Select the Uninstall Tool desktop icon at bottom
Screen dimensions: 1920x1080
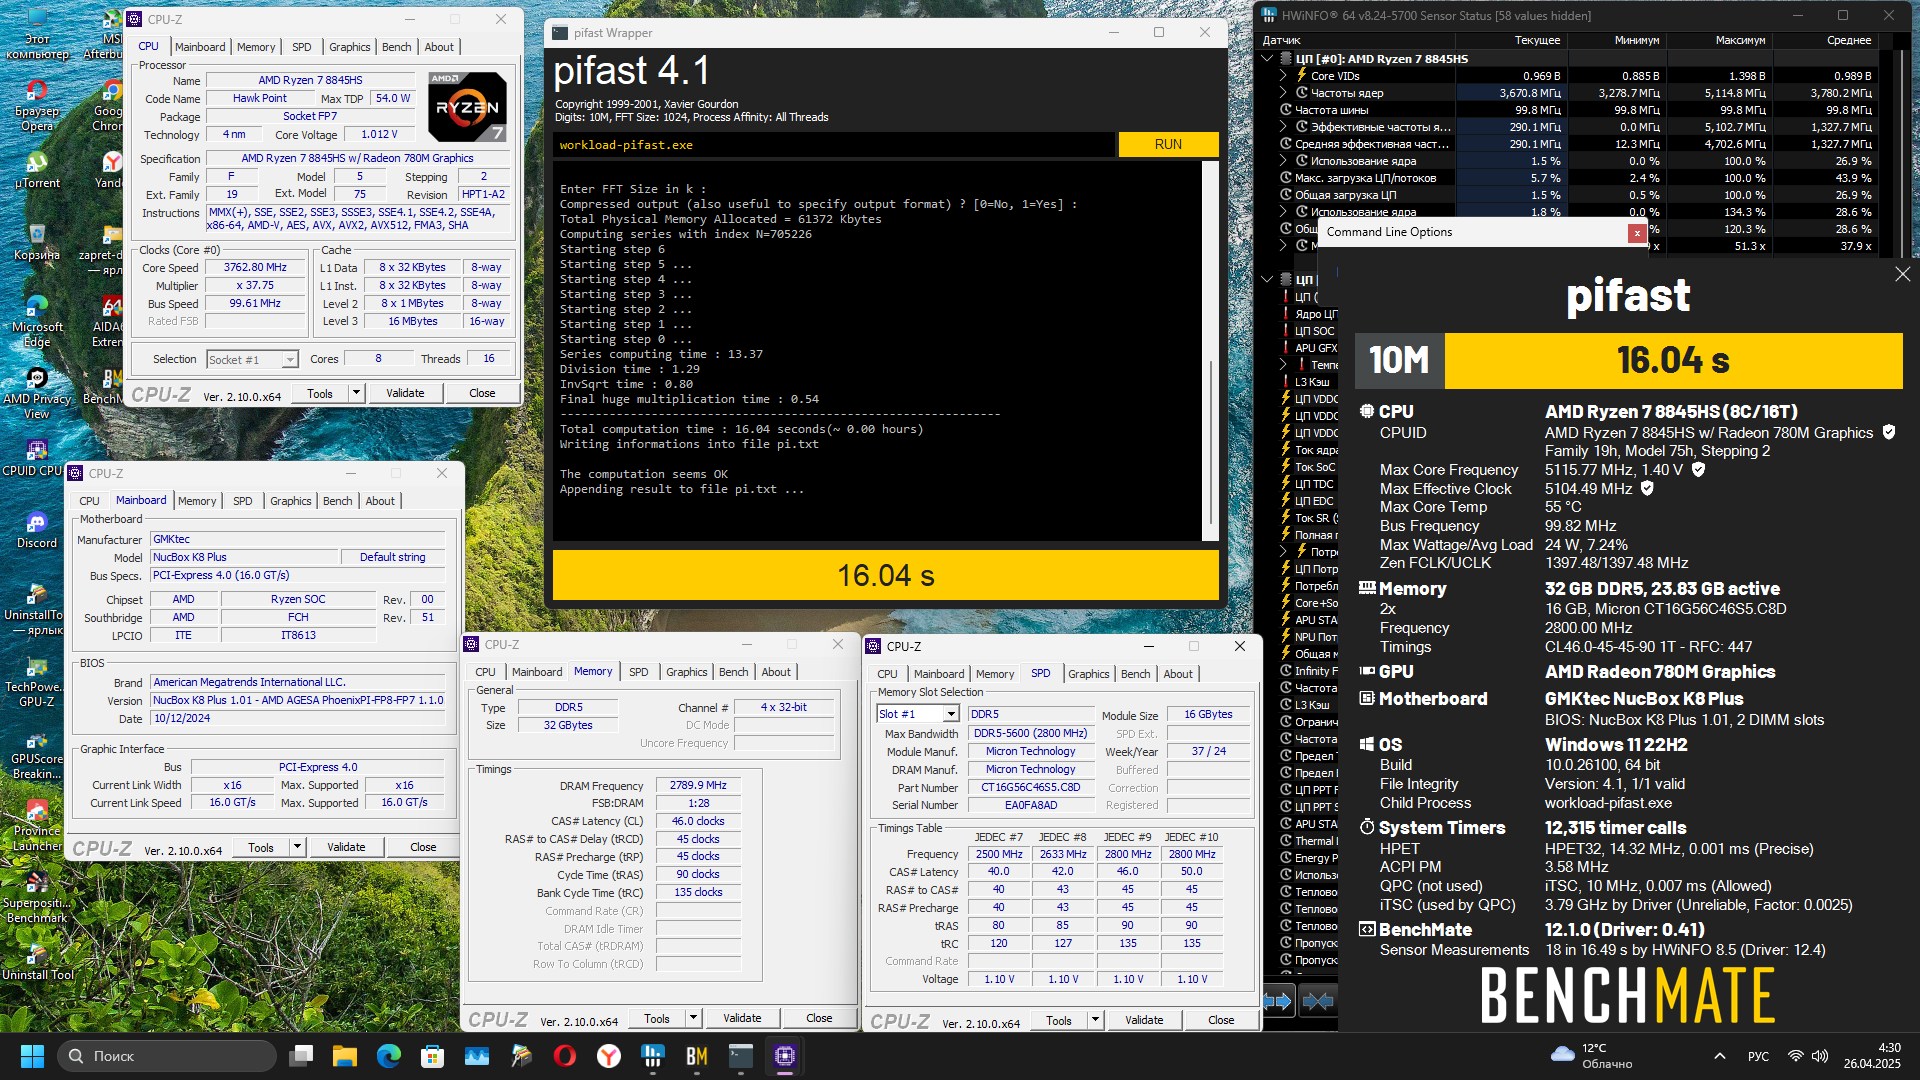tap(37, 962)
